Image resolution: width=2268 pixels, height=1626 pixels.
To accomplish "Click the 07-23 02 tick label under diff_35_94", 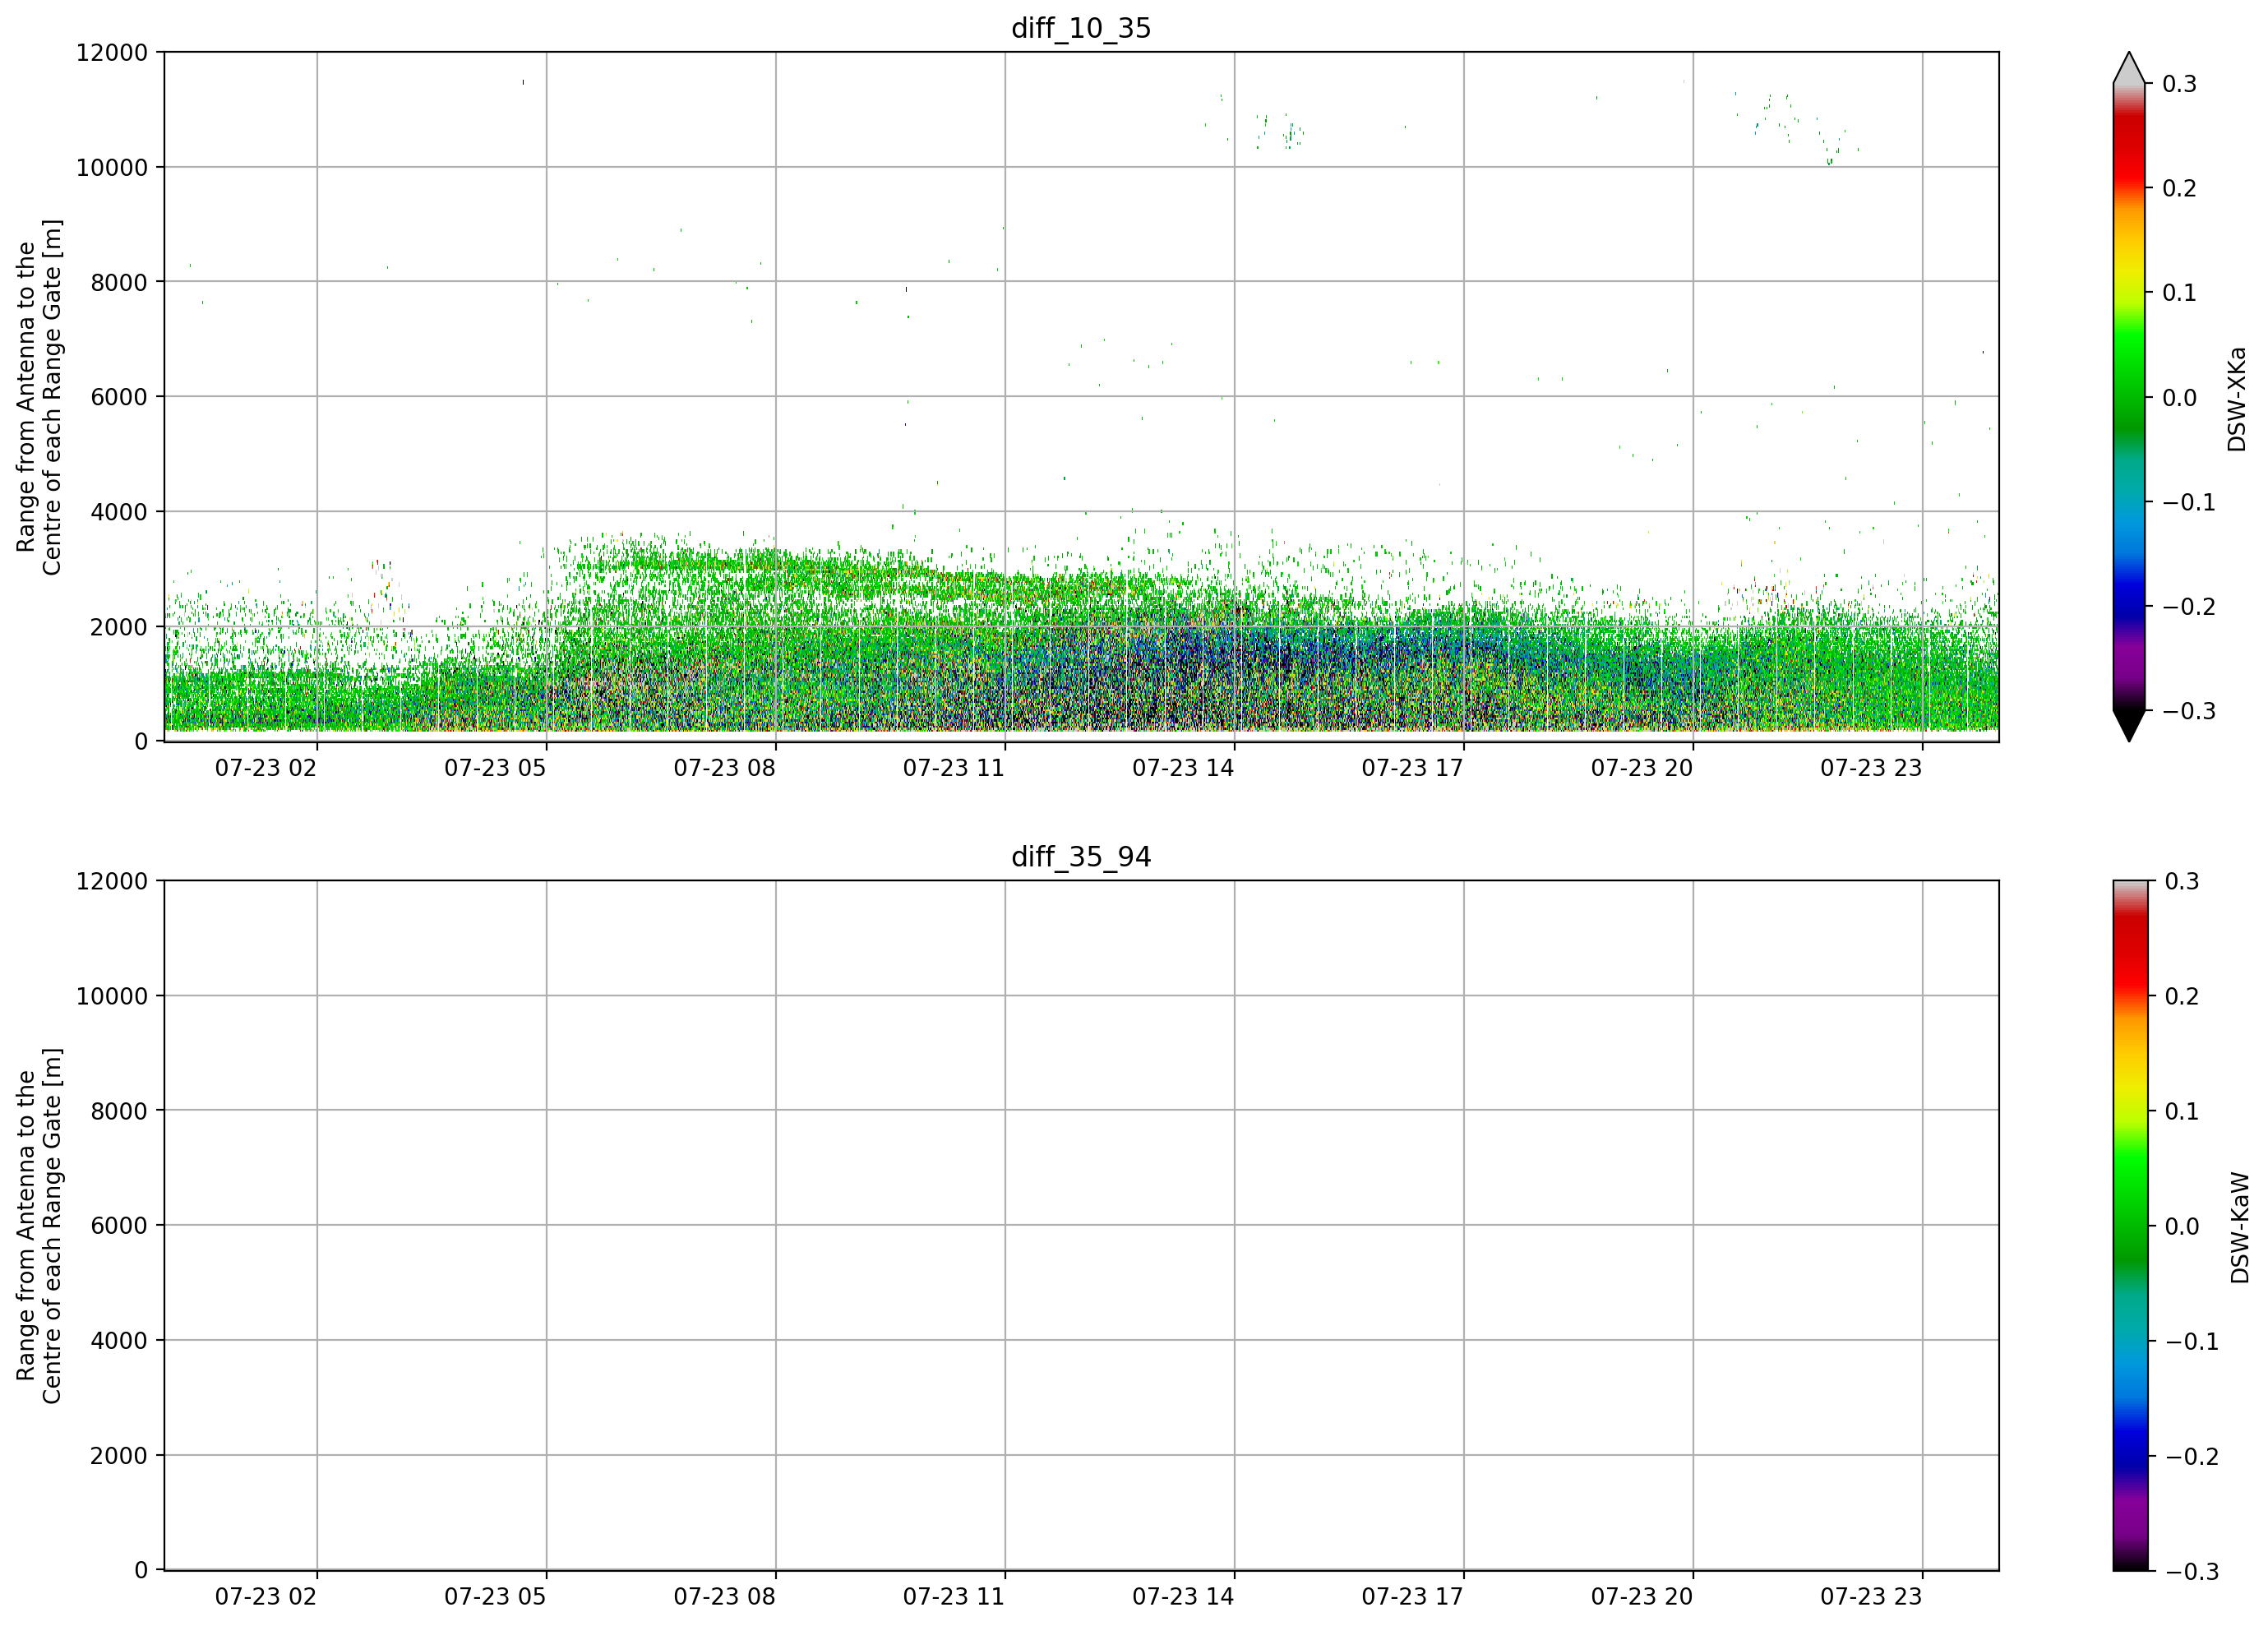I will tap(266, 1597).
